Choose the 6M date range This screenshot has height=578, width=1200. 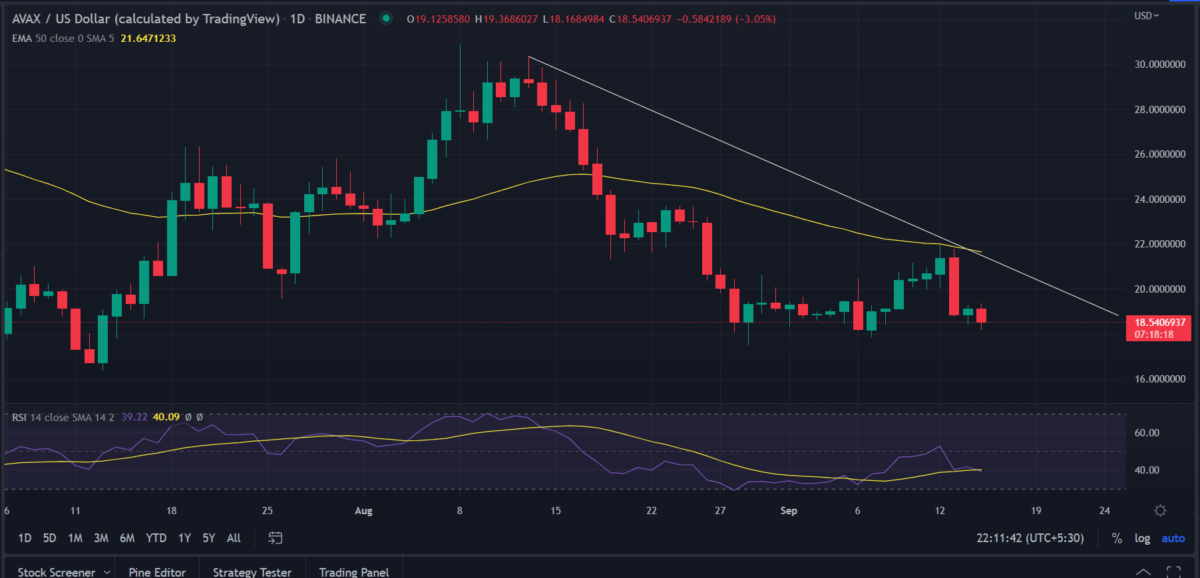tap(128, 538)
